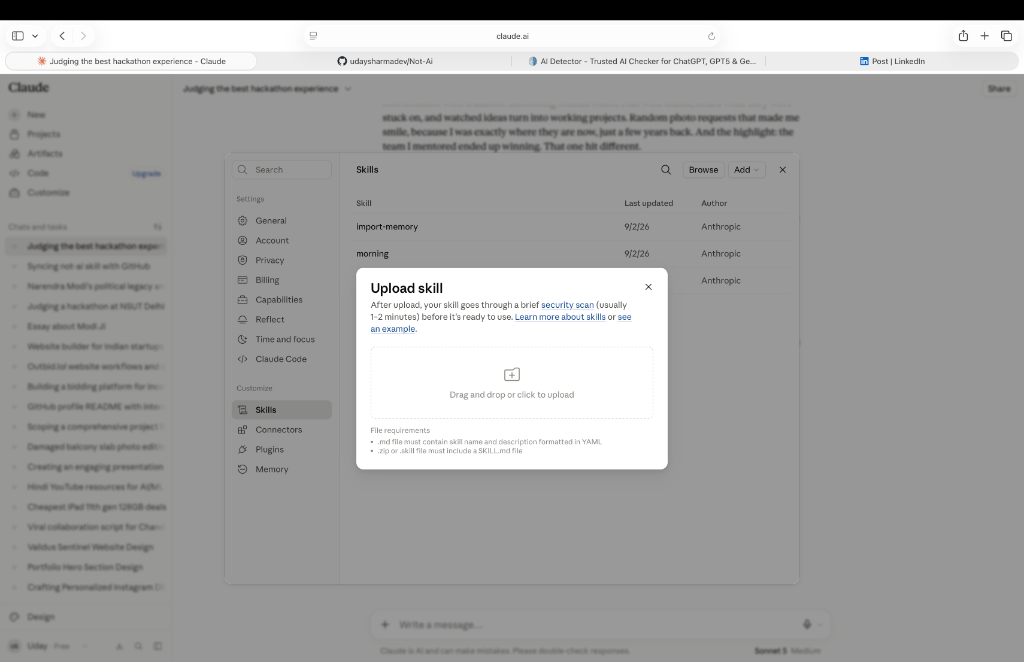
Task: Click search icon near Uday profile
Action: pyautogui.click(x=138, y=646)
